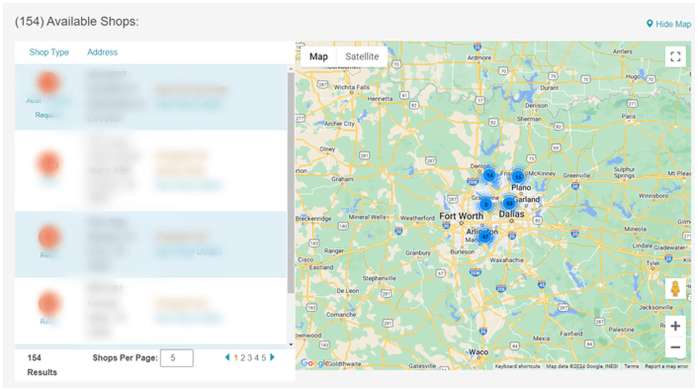Go to results page 4

click(x=256, y=358)
